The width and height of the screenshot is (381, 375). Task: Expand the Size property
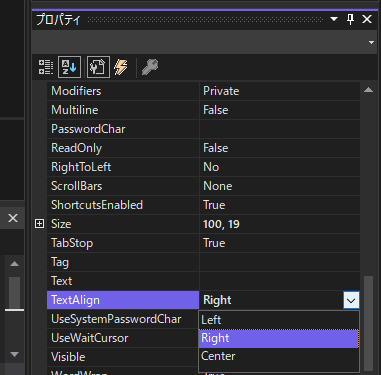click(x=39, y=224)
